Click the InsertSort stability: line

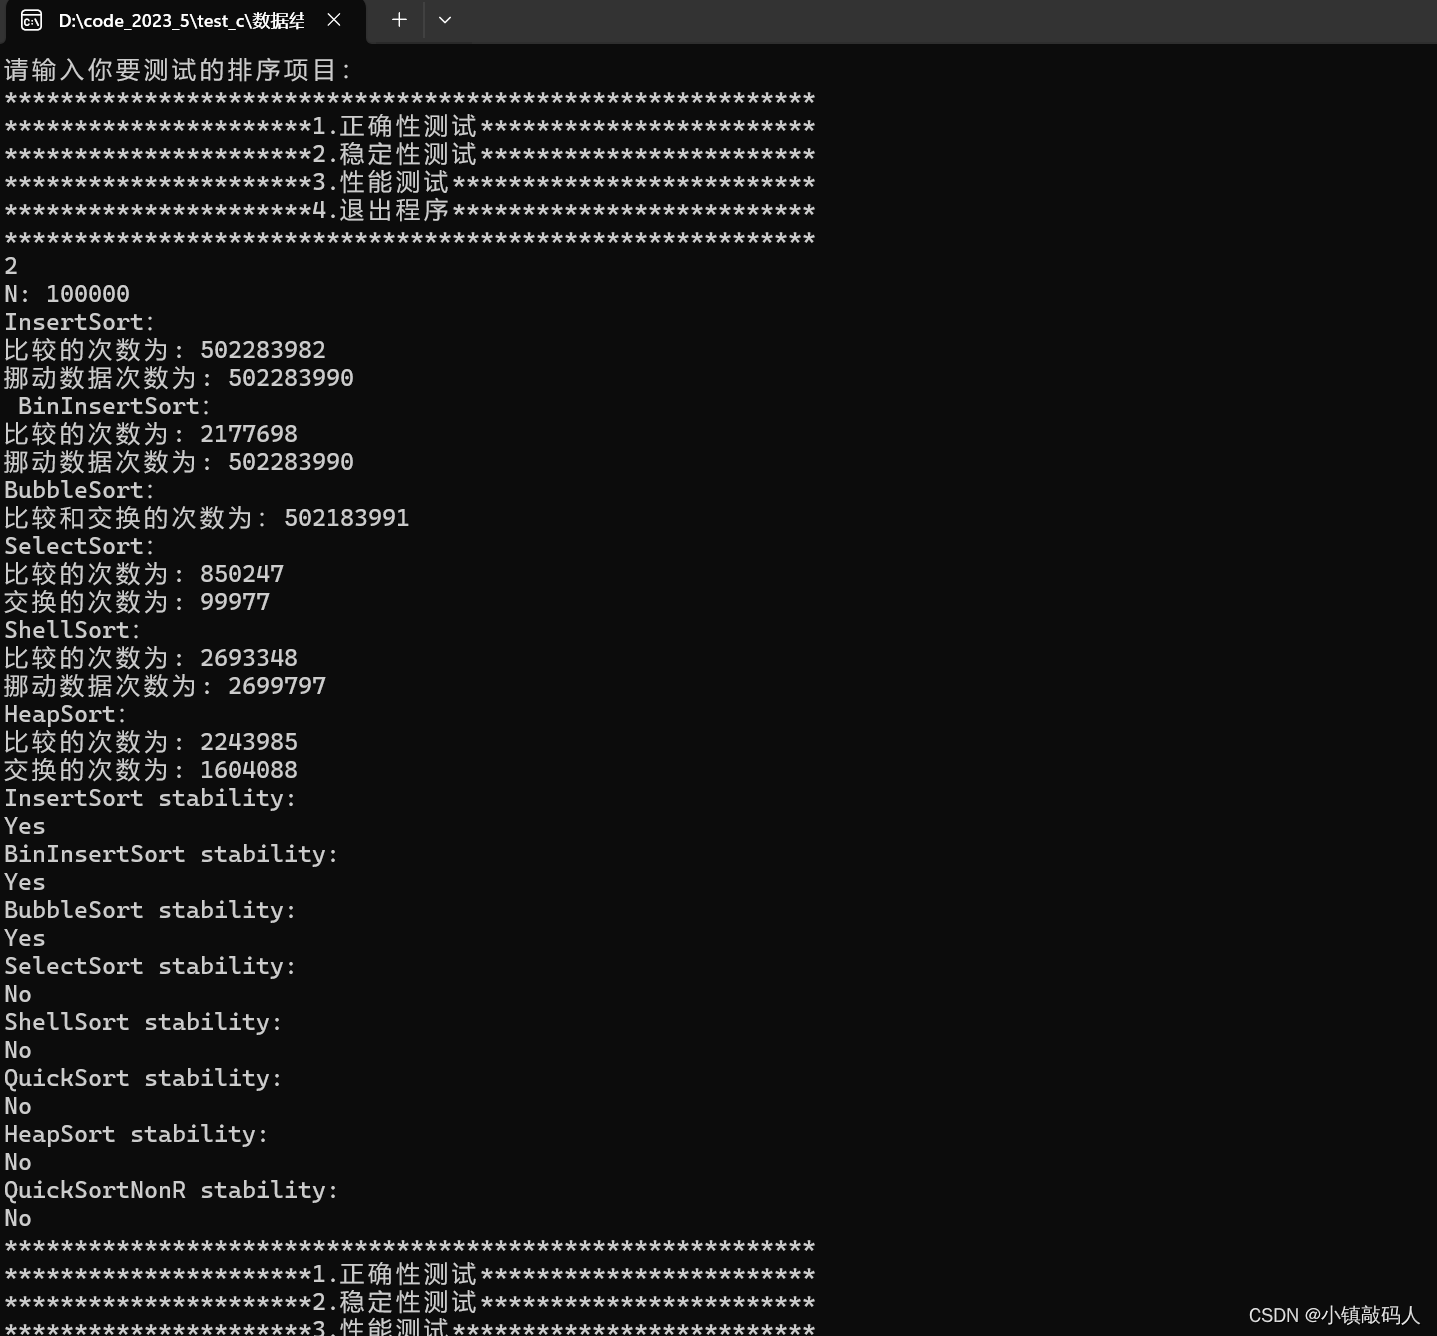pos(150,798)
